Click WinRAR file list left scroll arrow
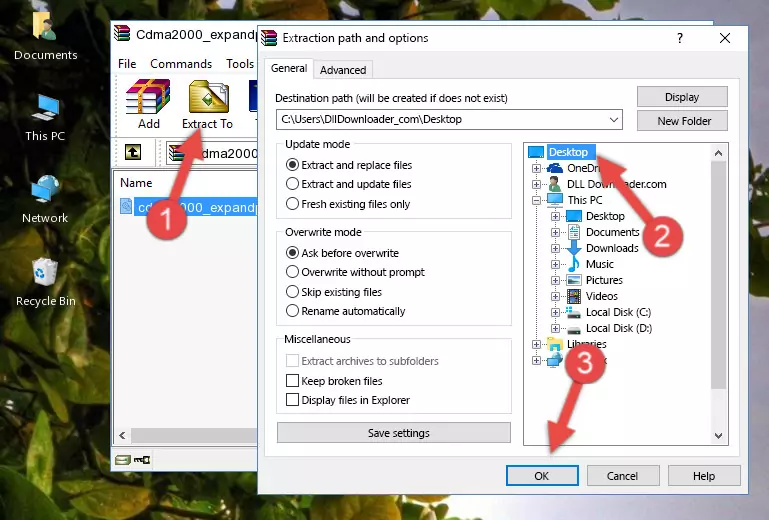The height and width of the screenshot is (520, 769). (x=123, y=435)
